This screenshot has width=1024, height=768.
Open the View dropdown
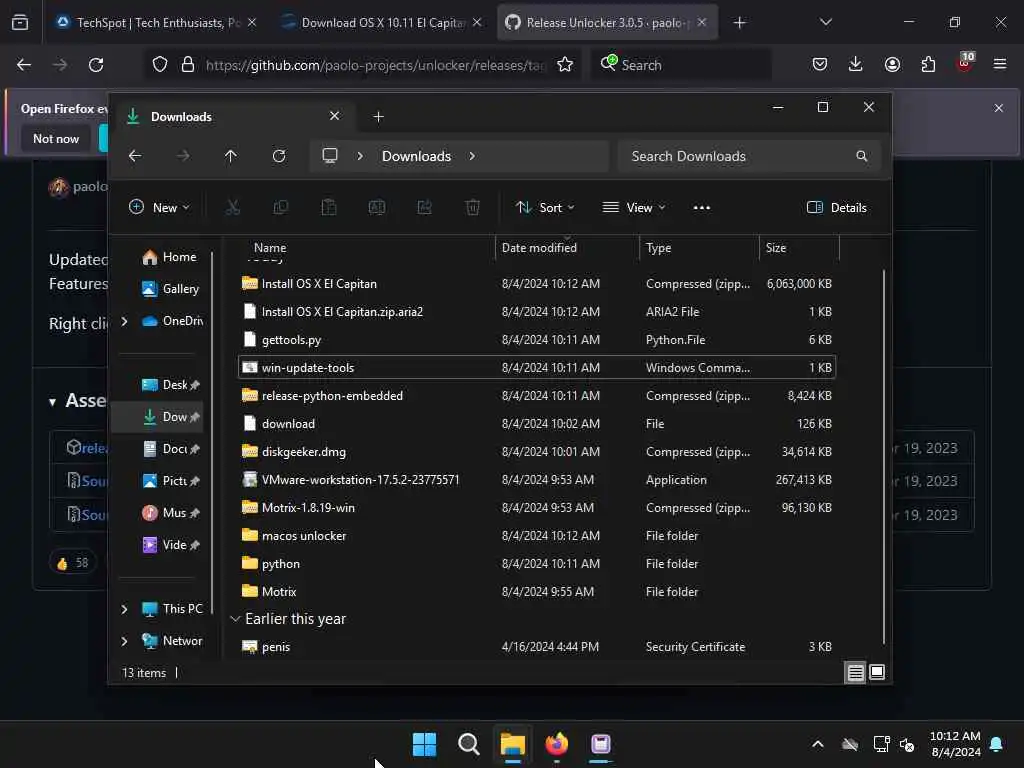point(633,208)
